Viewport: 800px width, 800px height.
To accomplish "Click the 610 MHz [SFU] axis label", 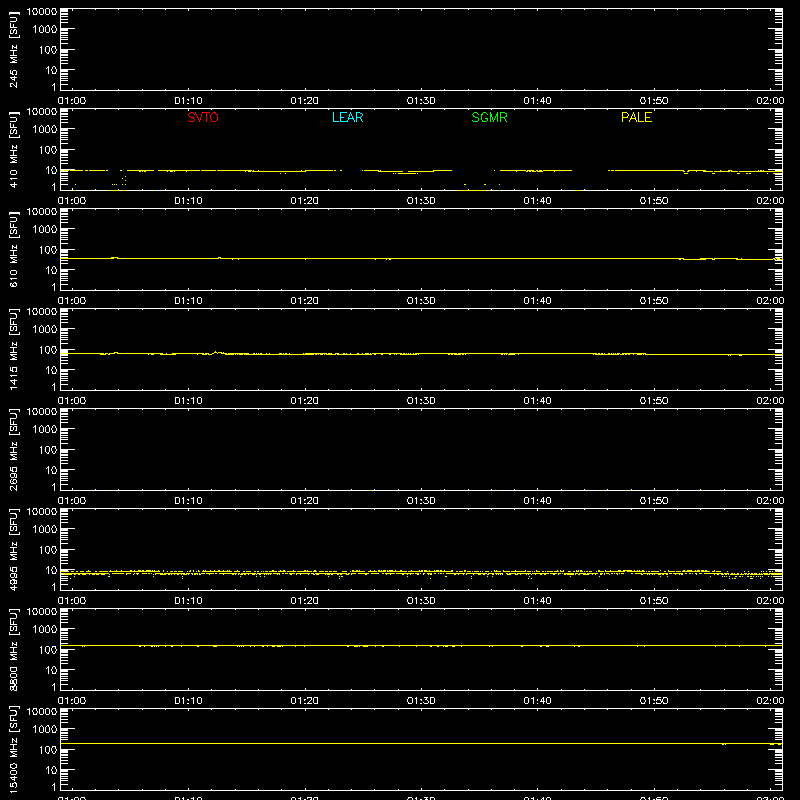I will [13, 250].
